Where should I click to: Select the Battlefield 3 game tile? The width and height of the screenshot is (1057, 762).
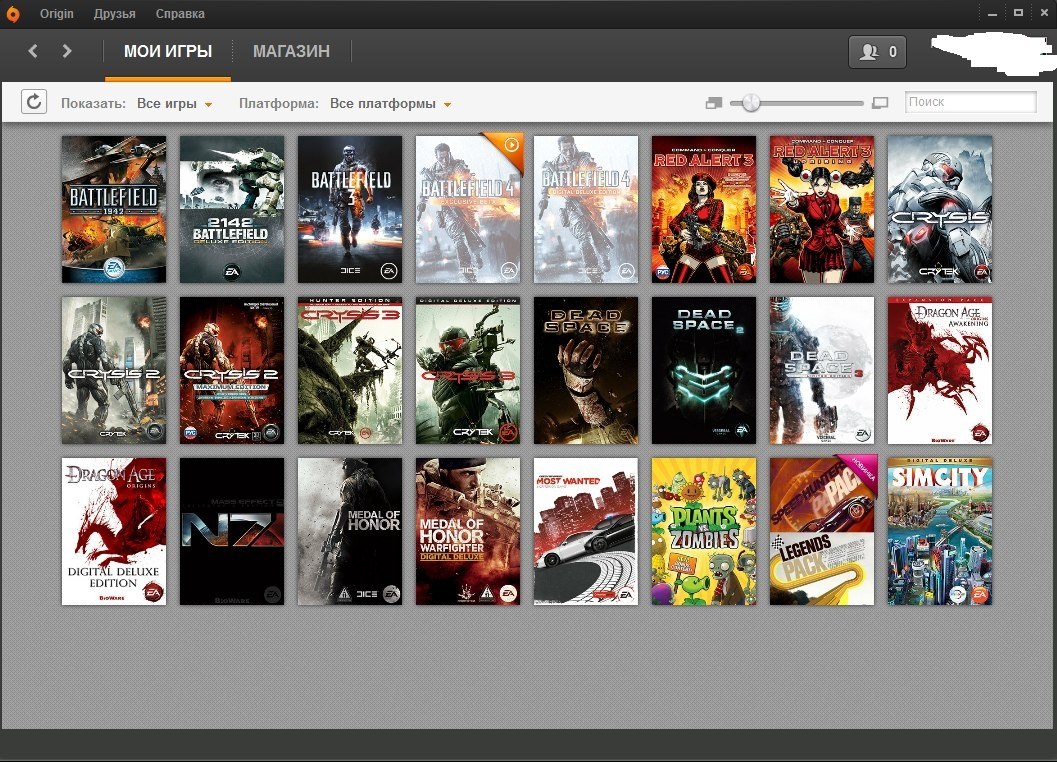(x=350, y=209)
